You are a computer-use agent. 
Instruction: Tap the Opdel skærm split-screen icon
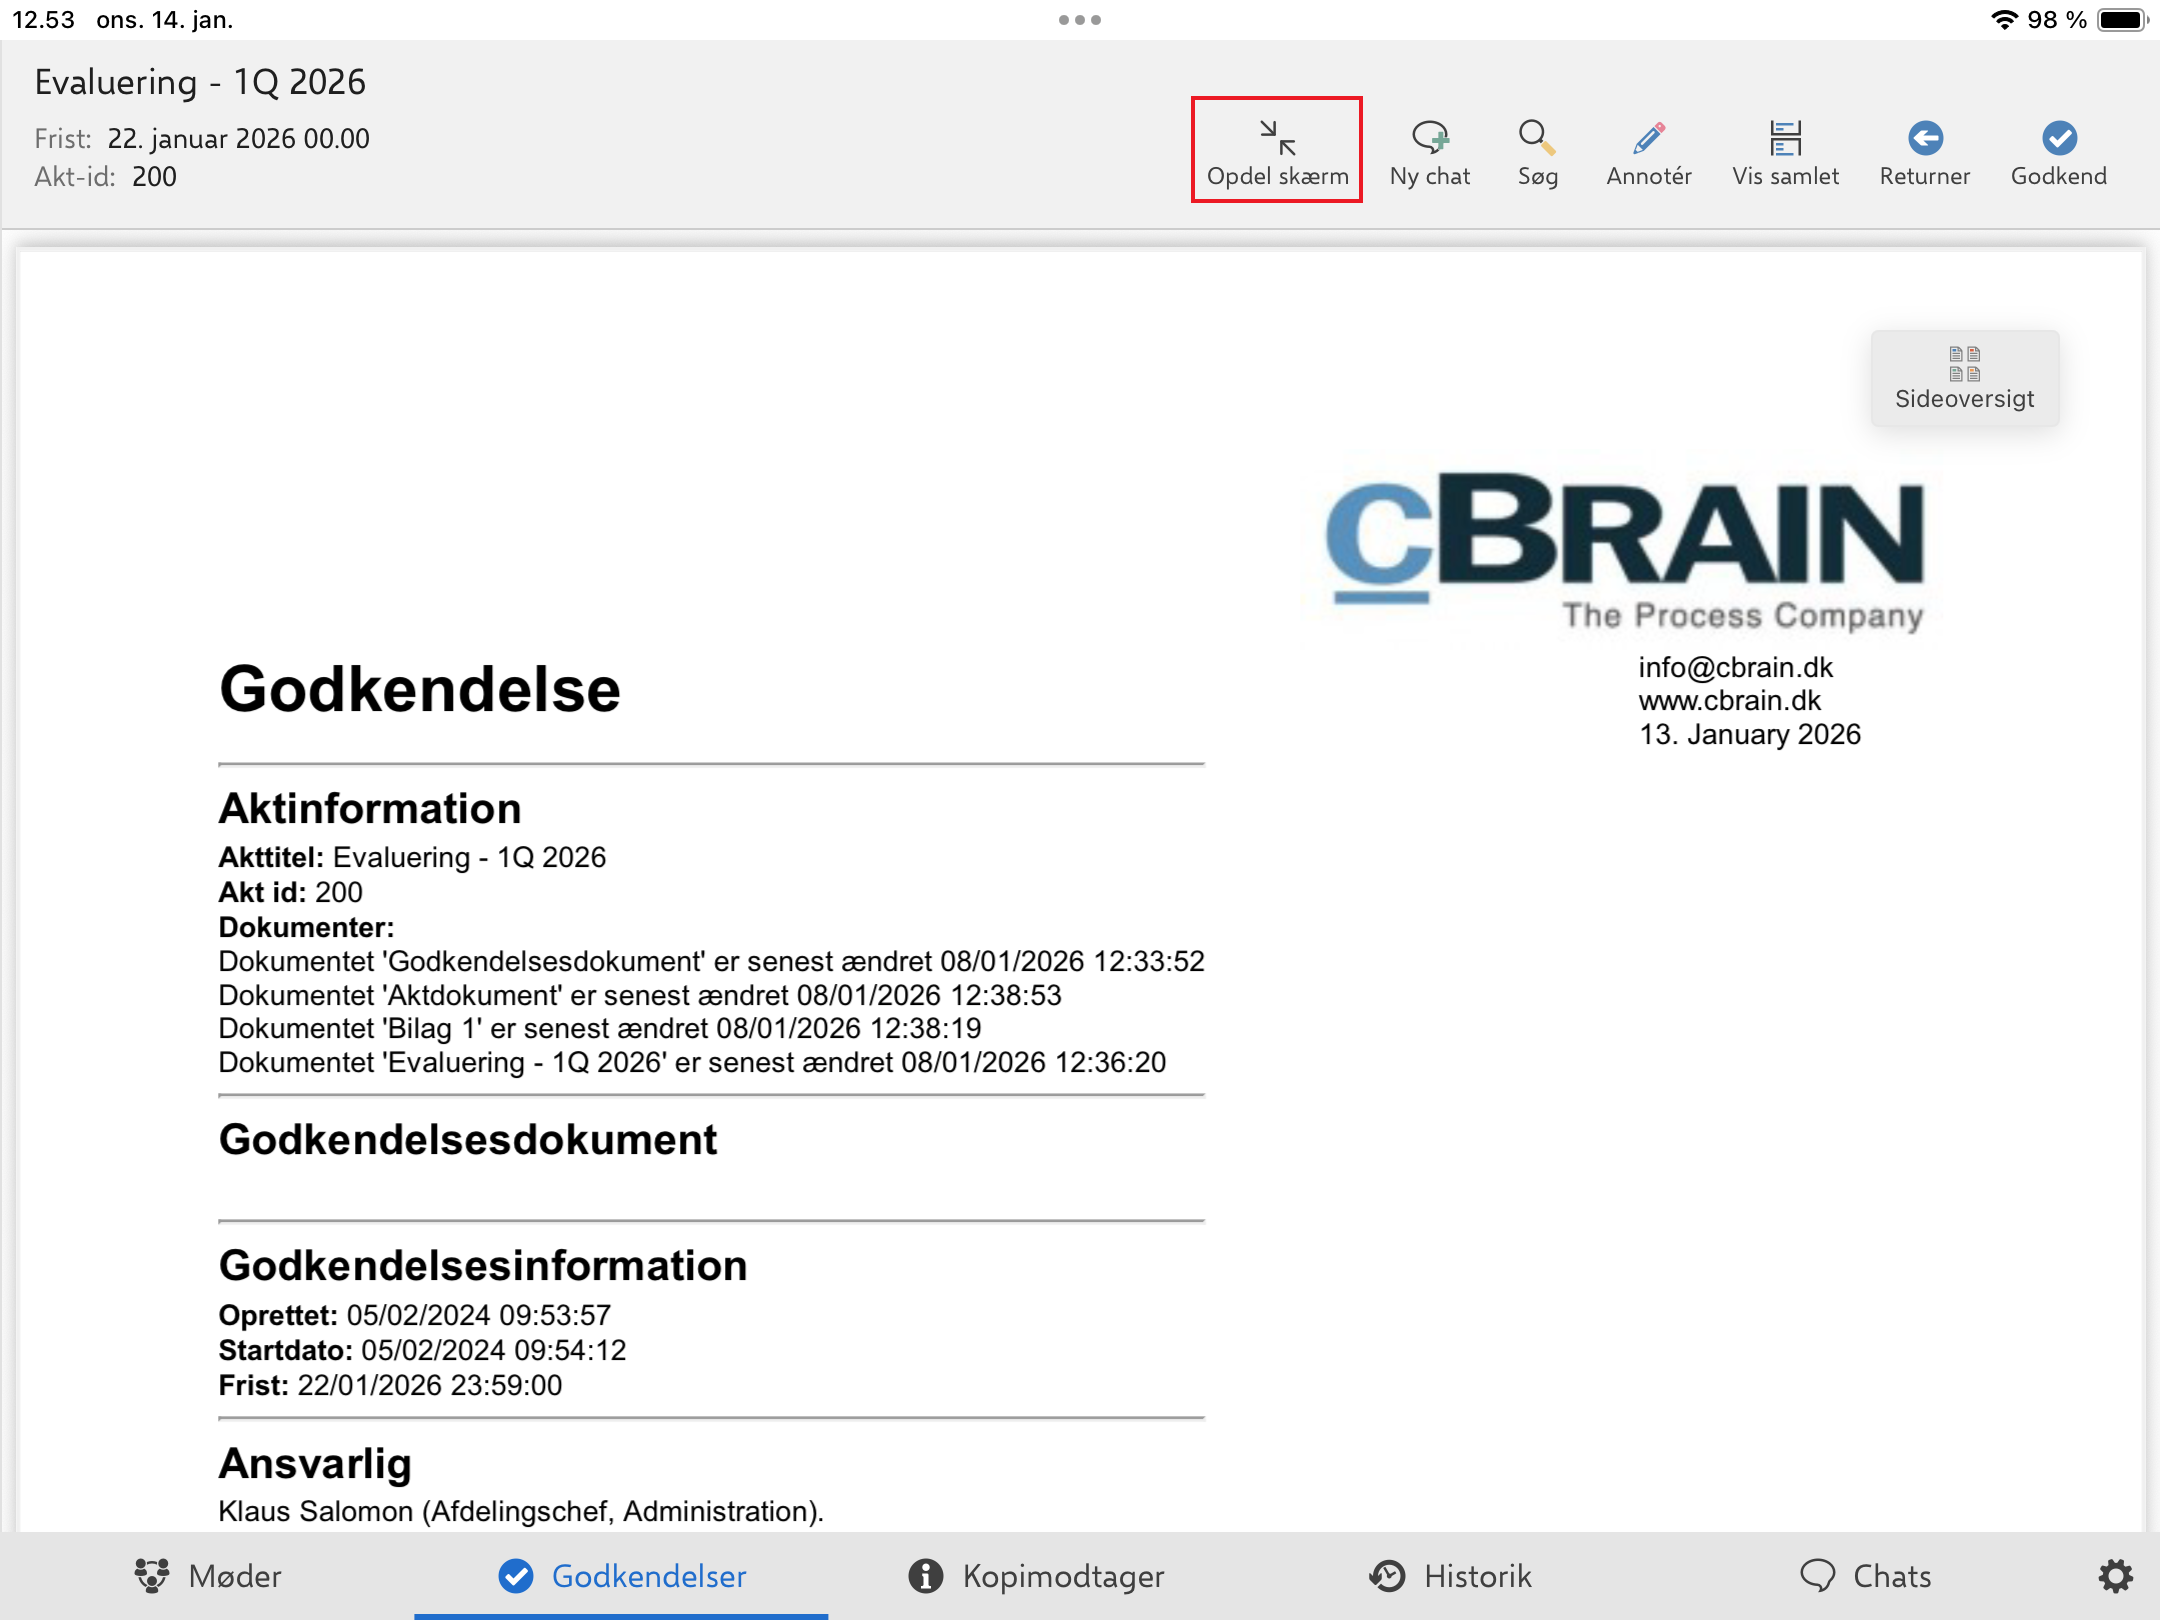(x=1277, y=151)
